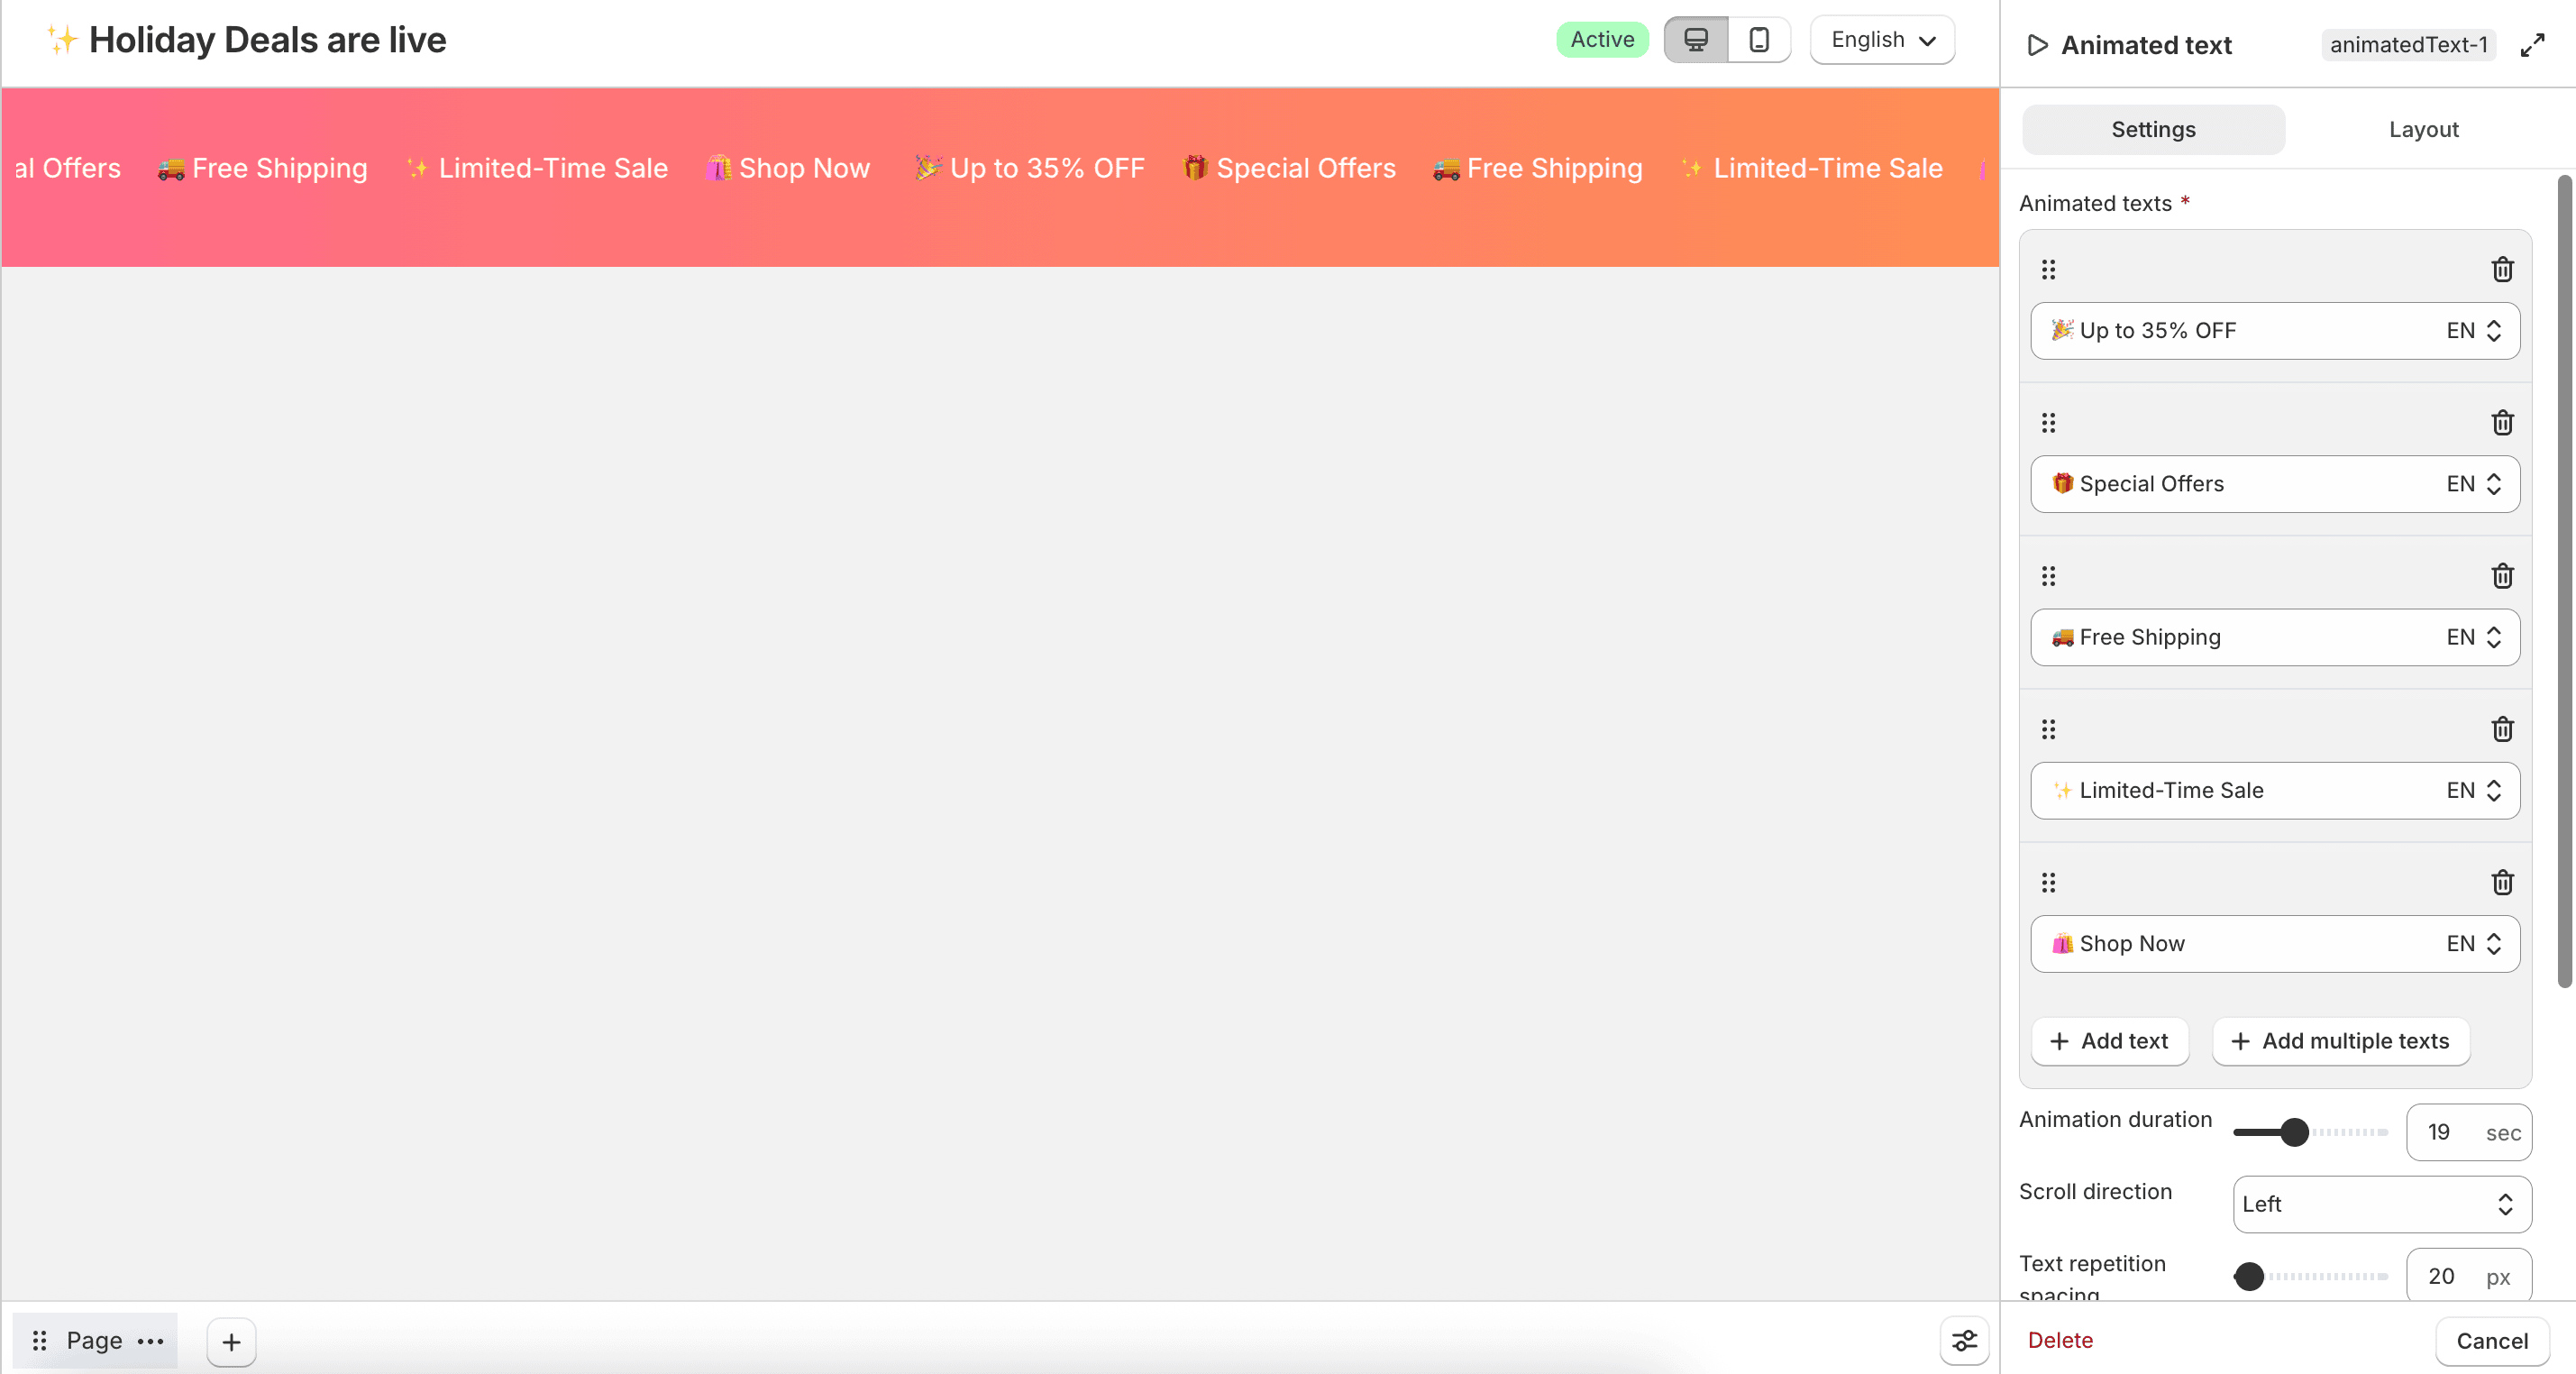Delete the 'Limited-Time Sale' text entry

tap(2502, 729)
